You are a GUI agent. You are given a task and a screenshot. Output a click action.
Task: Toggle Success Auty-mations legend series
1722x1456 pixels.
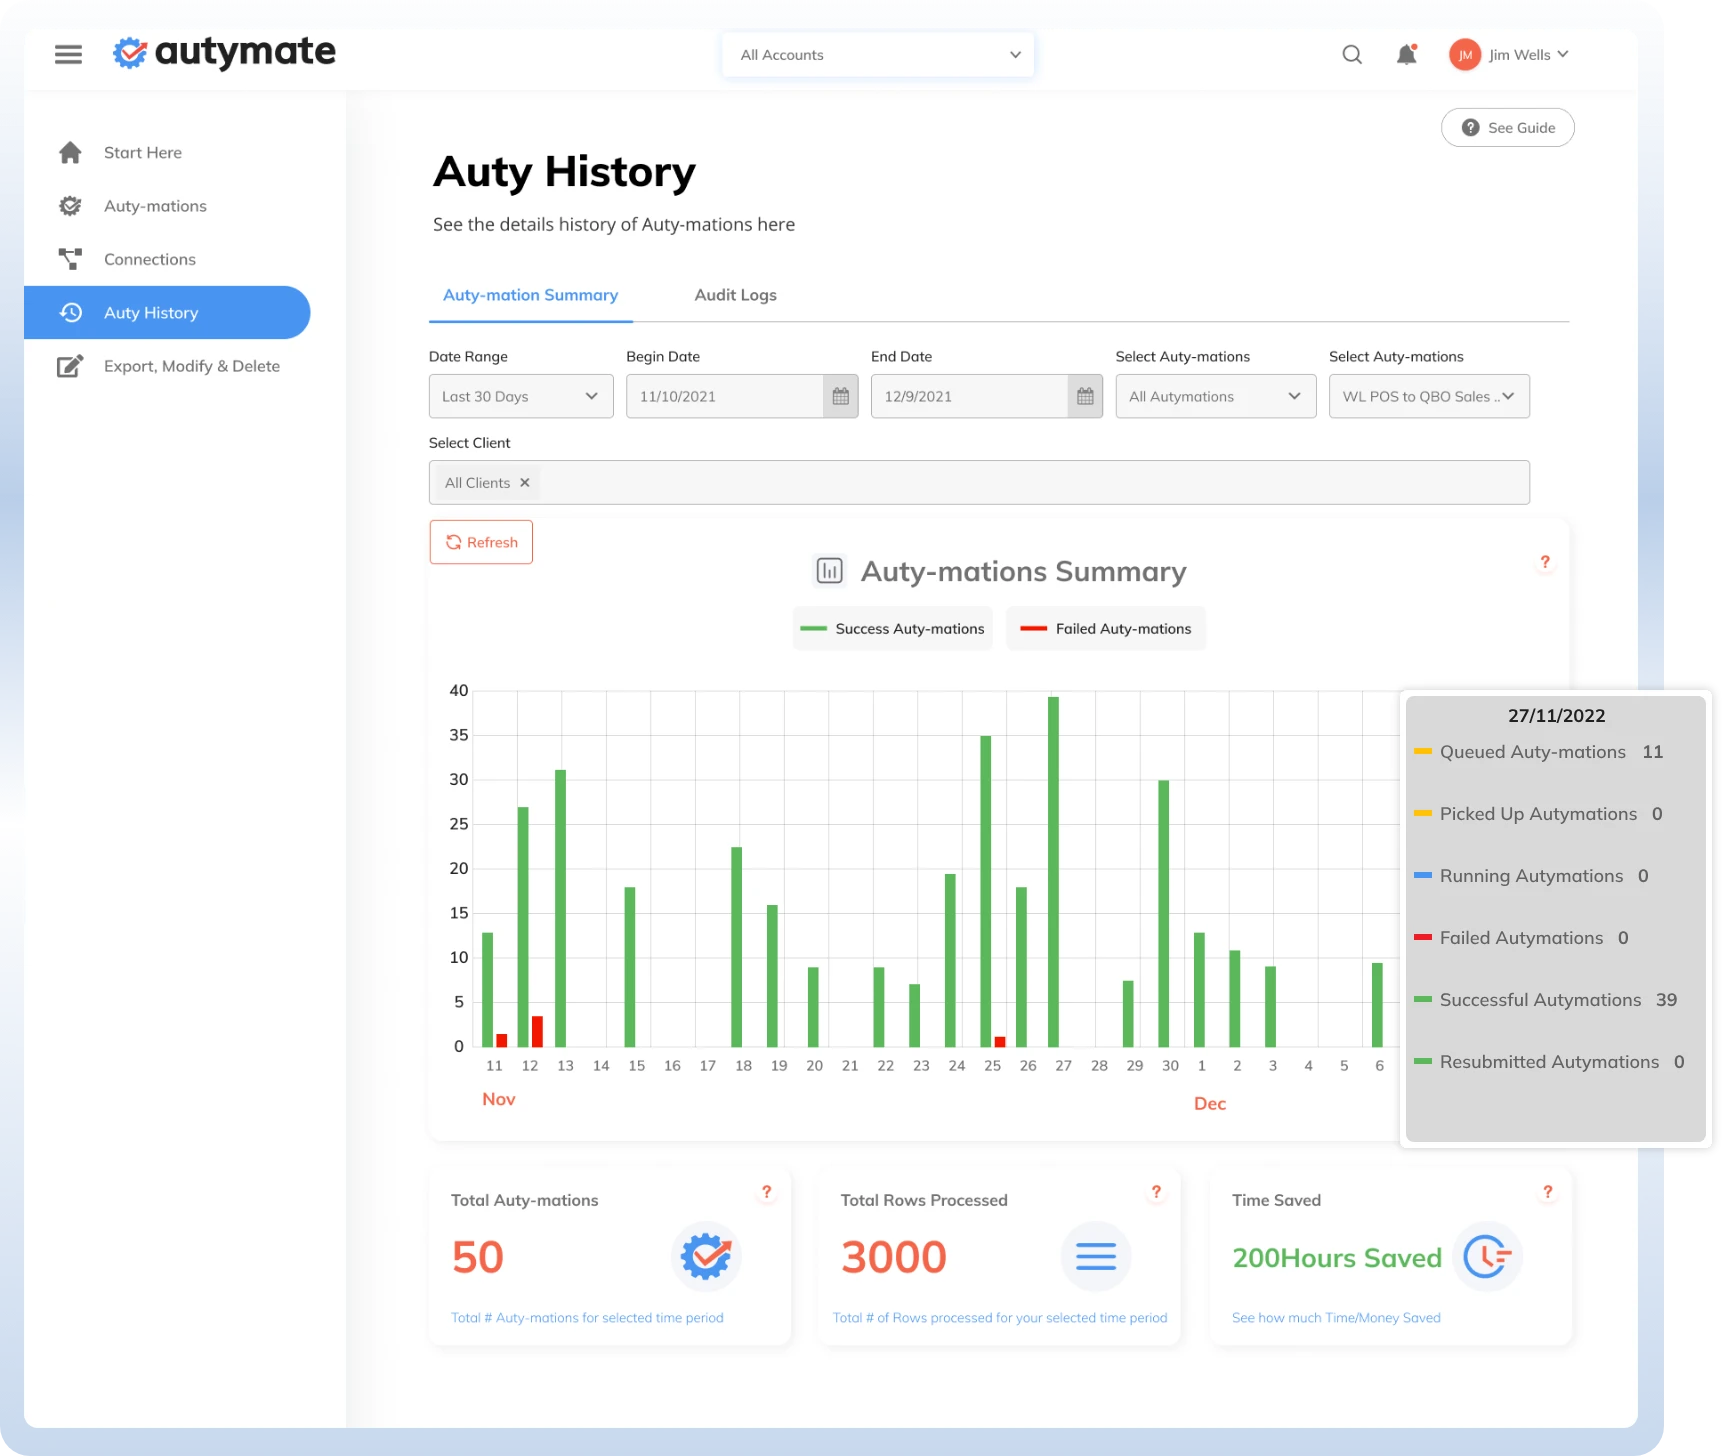892,629
